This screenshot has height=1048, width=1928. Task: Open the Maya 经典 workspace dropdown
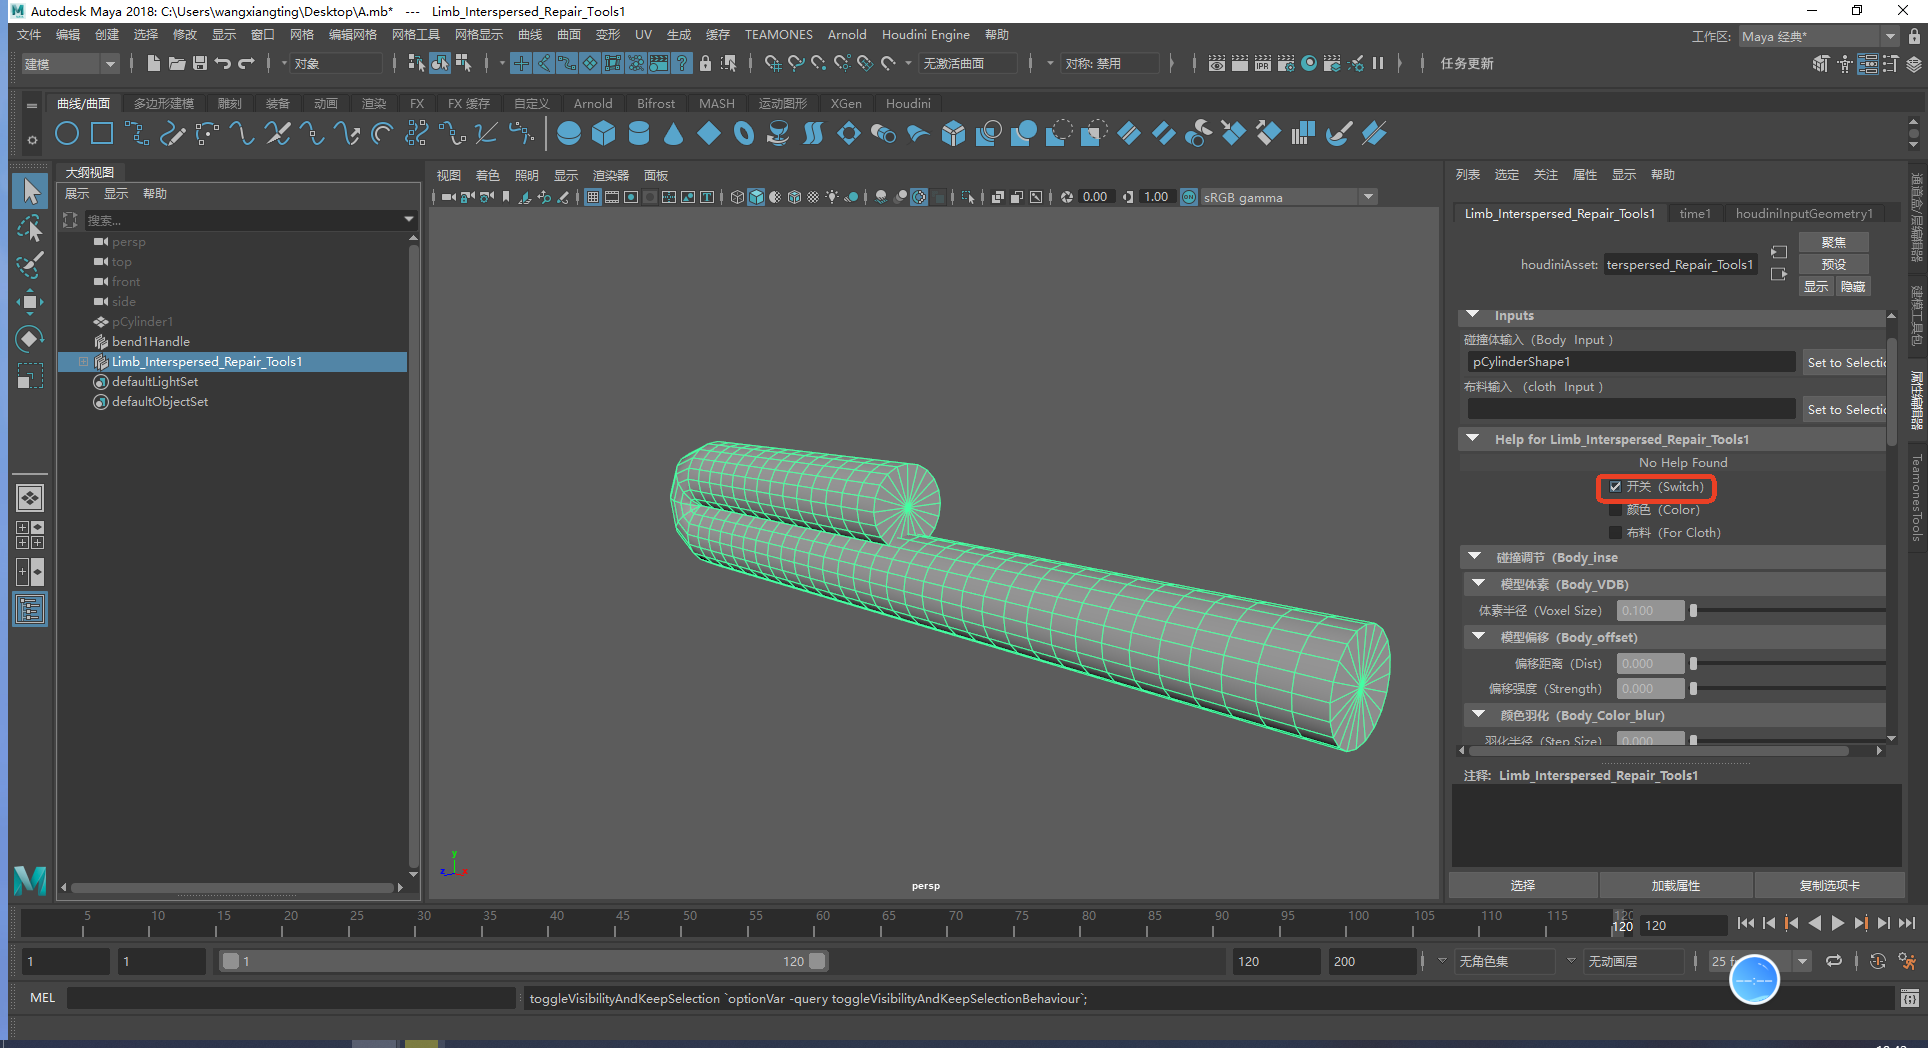[x=1889, y=36]
